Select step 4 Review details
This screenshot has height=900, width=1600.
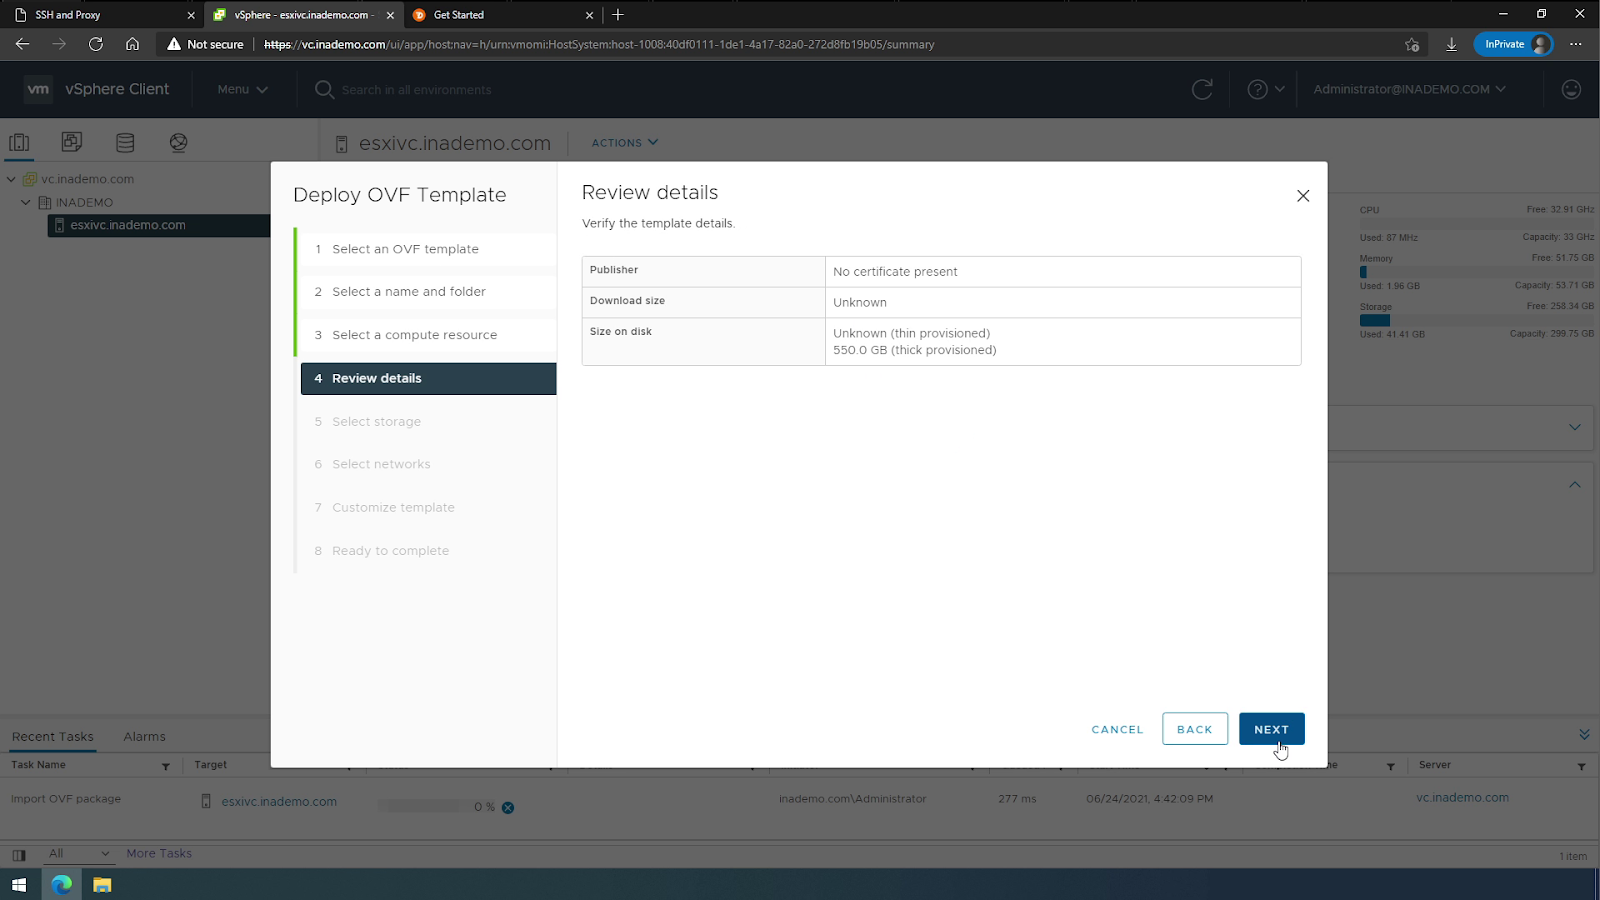[x=428, y=378]
